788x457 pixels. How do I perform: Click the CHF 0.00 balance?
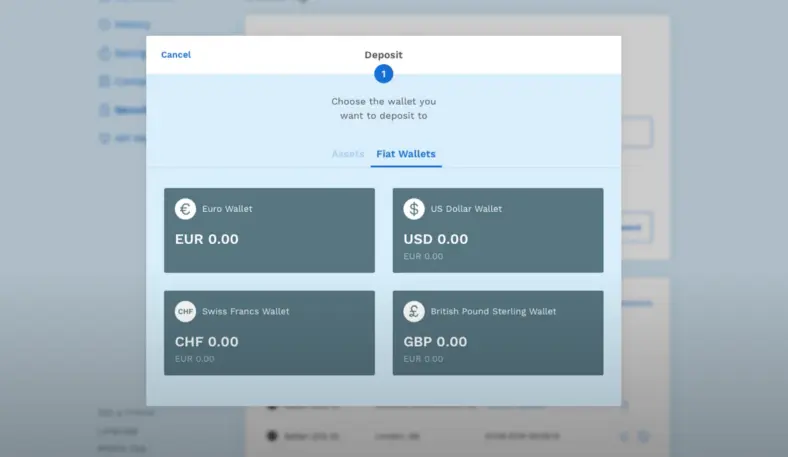[x=207, y=342]
